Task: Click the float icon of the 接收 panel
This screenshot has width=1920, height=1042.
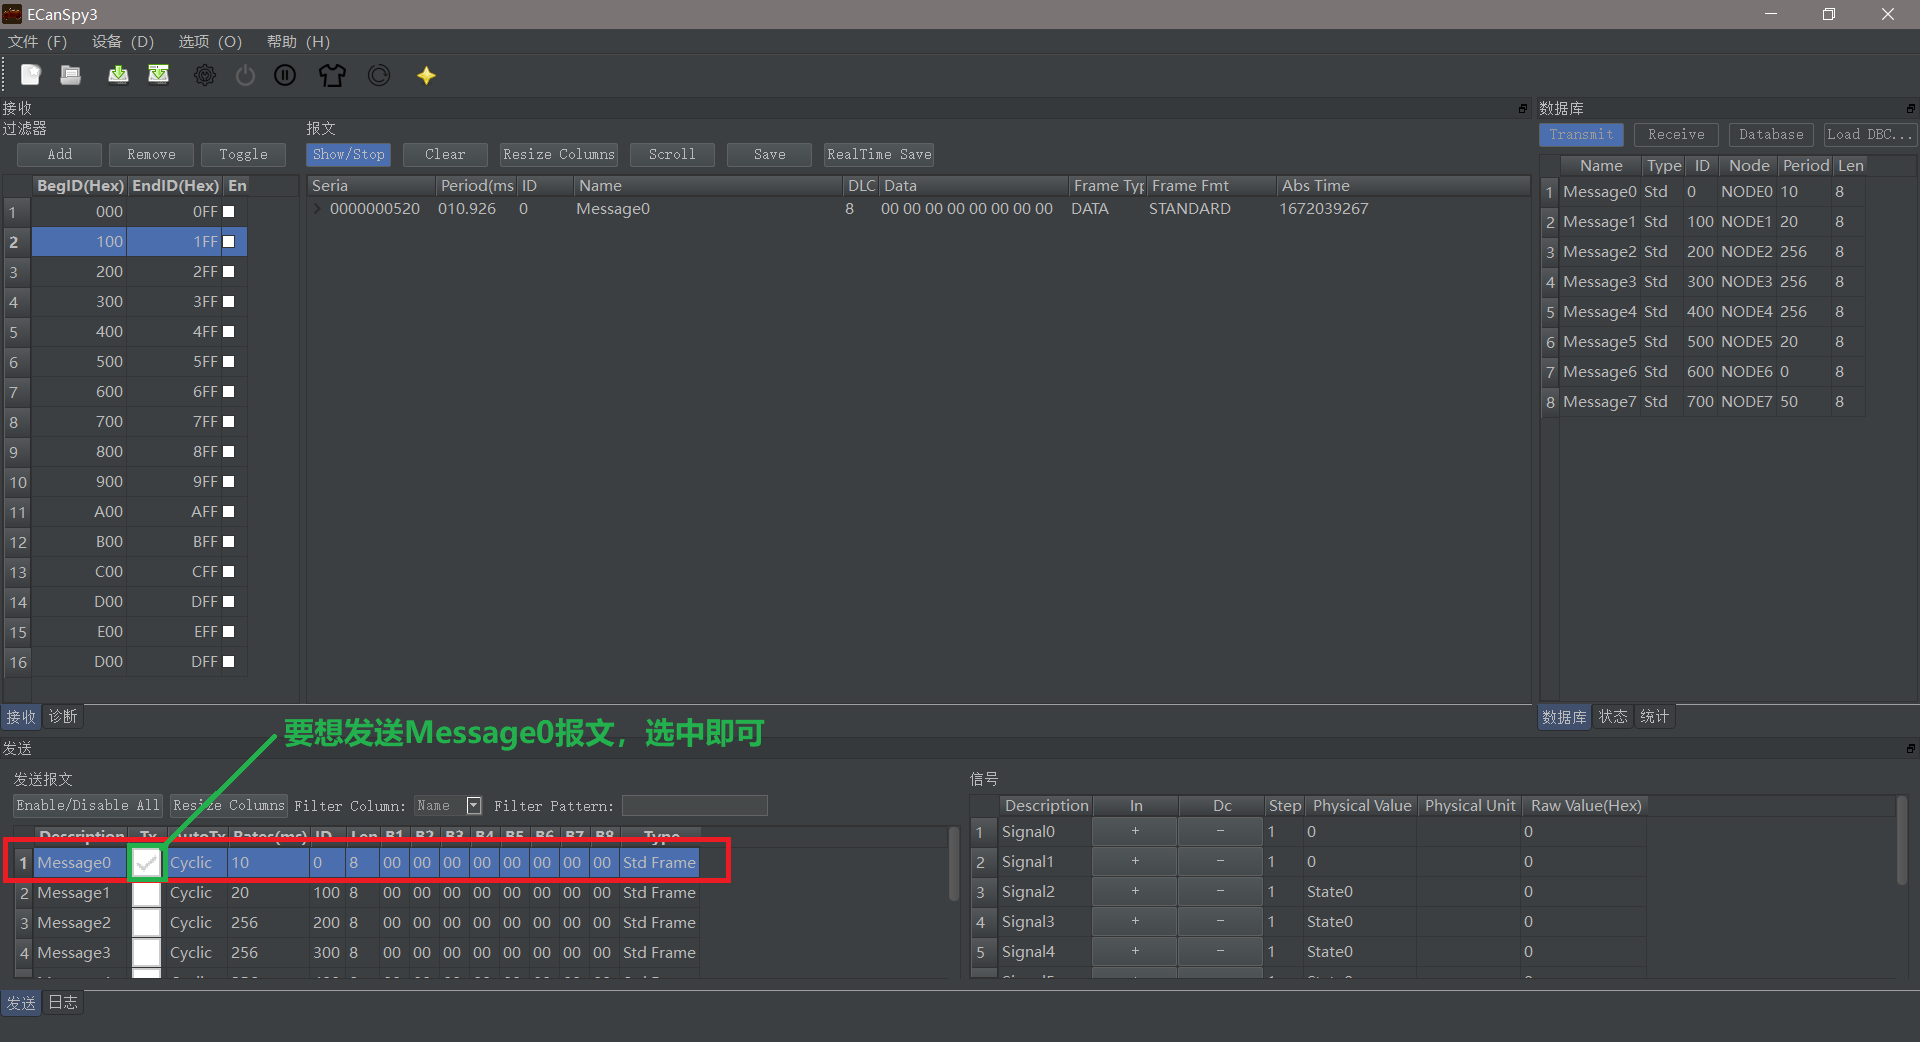Action: (x=1523, y=108)
